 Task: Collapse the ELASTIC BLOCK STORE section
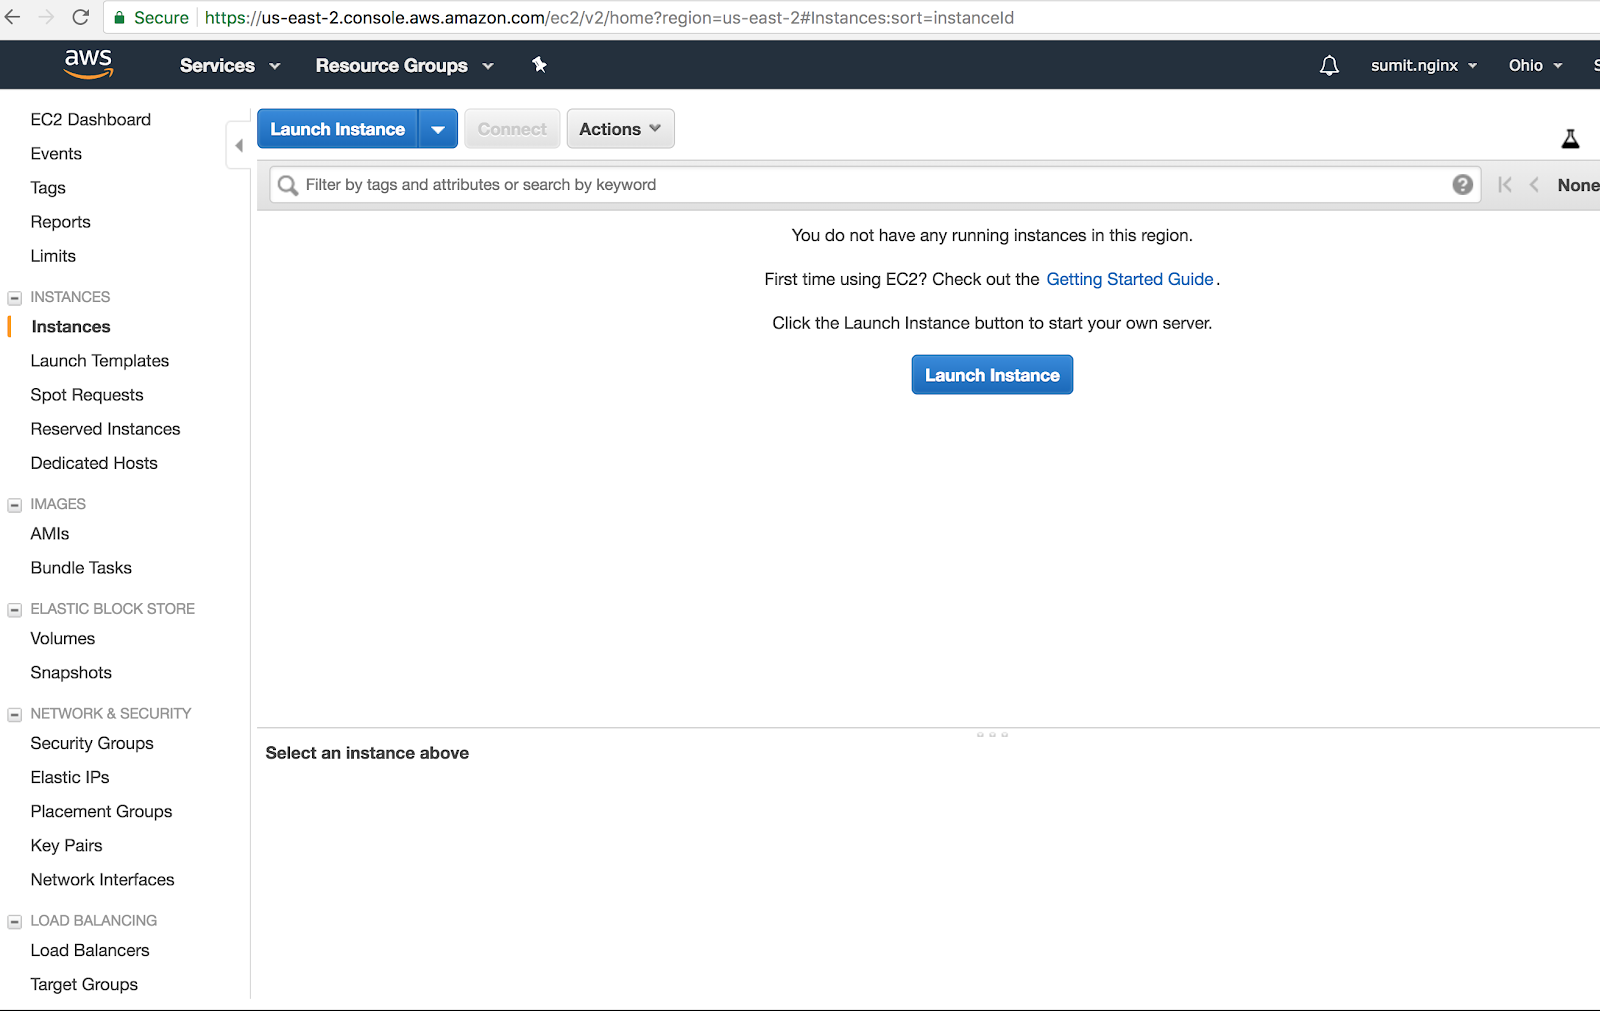click(x=15, y=610)
